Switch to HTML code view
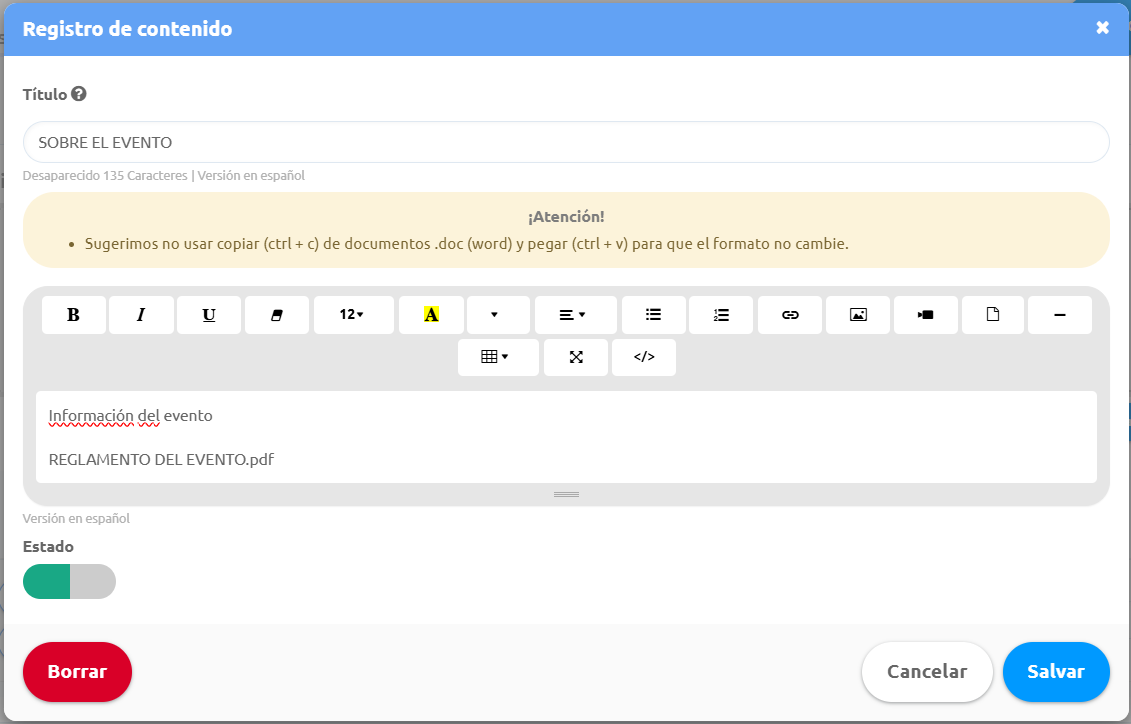1131x724 pixels. [x=644, y=357]
